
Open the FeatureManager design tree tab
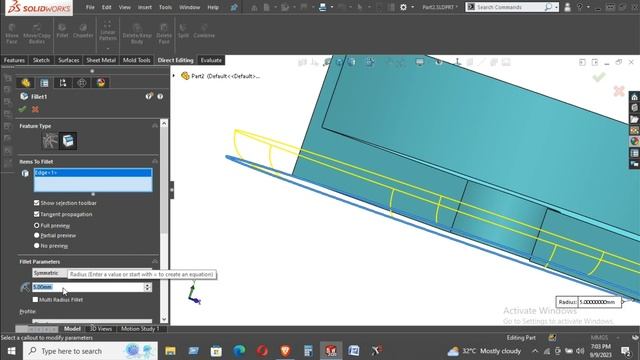[x=26, y=83]
